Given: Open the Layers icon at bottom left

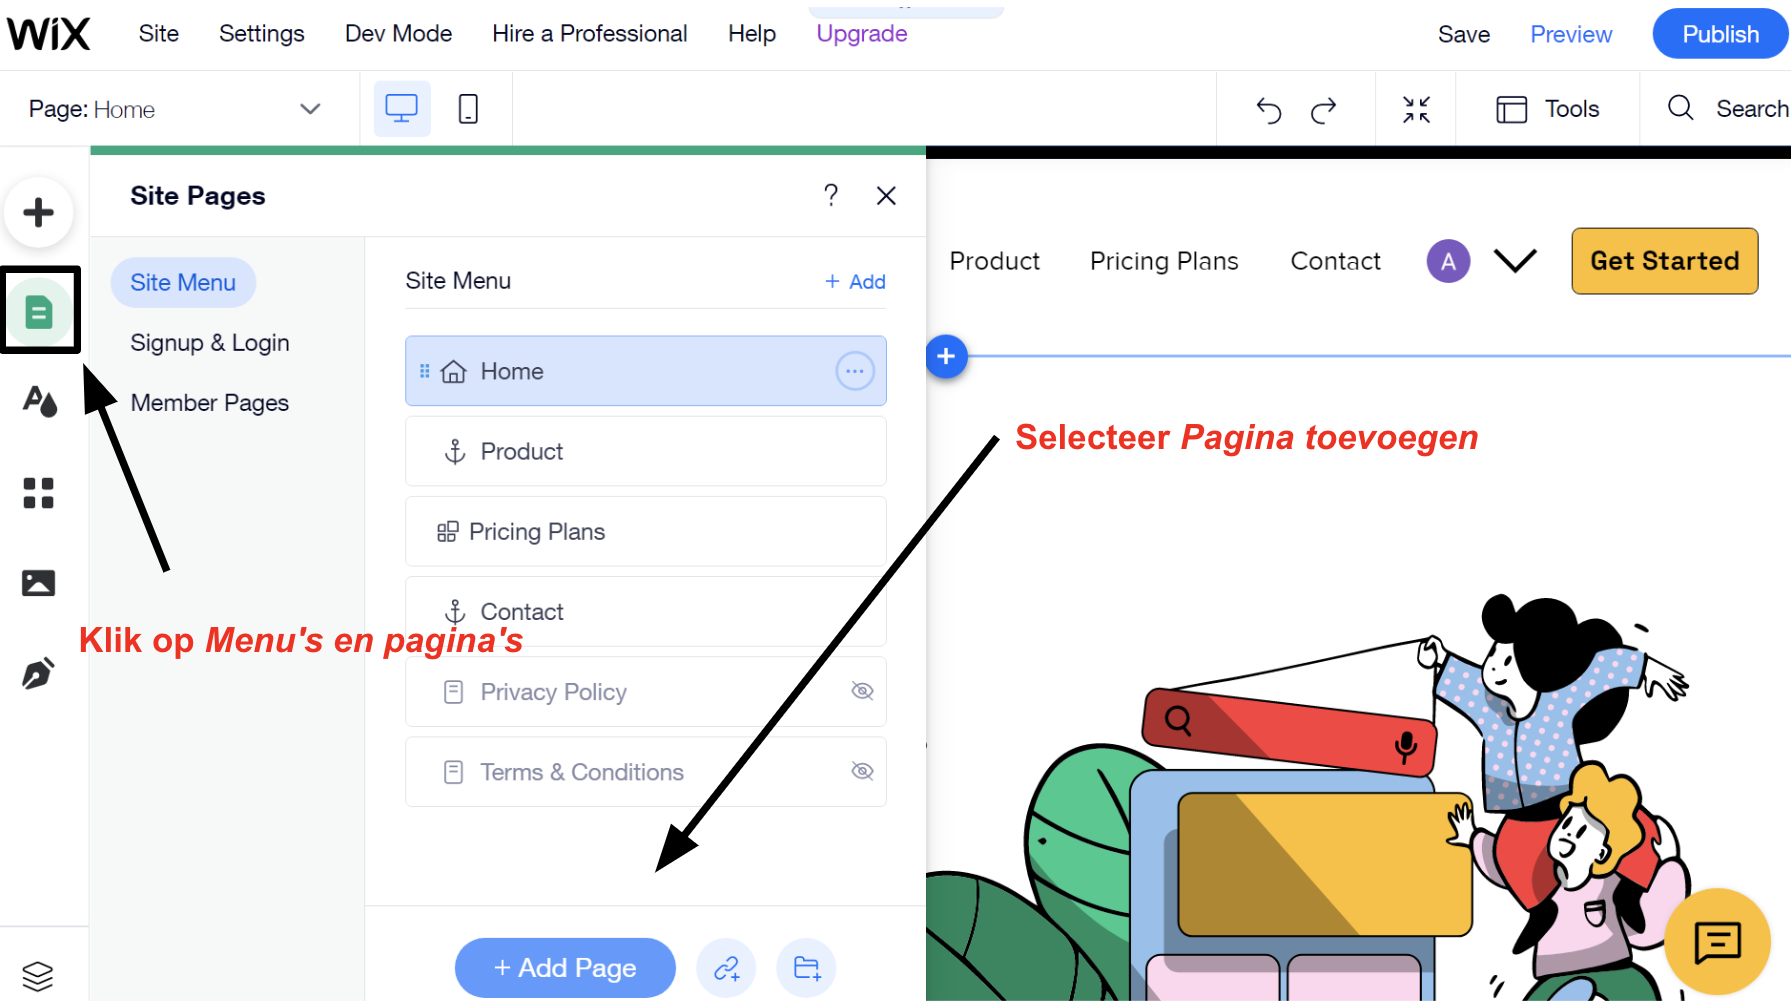Looking at the screenshot, I should click(37, 975).
